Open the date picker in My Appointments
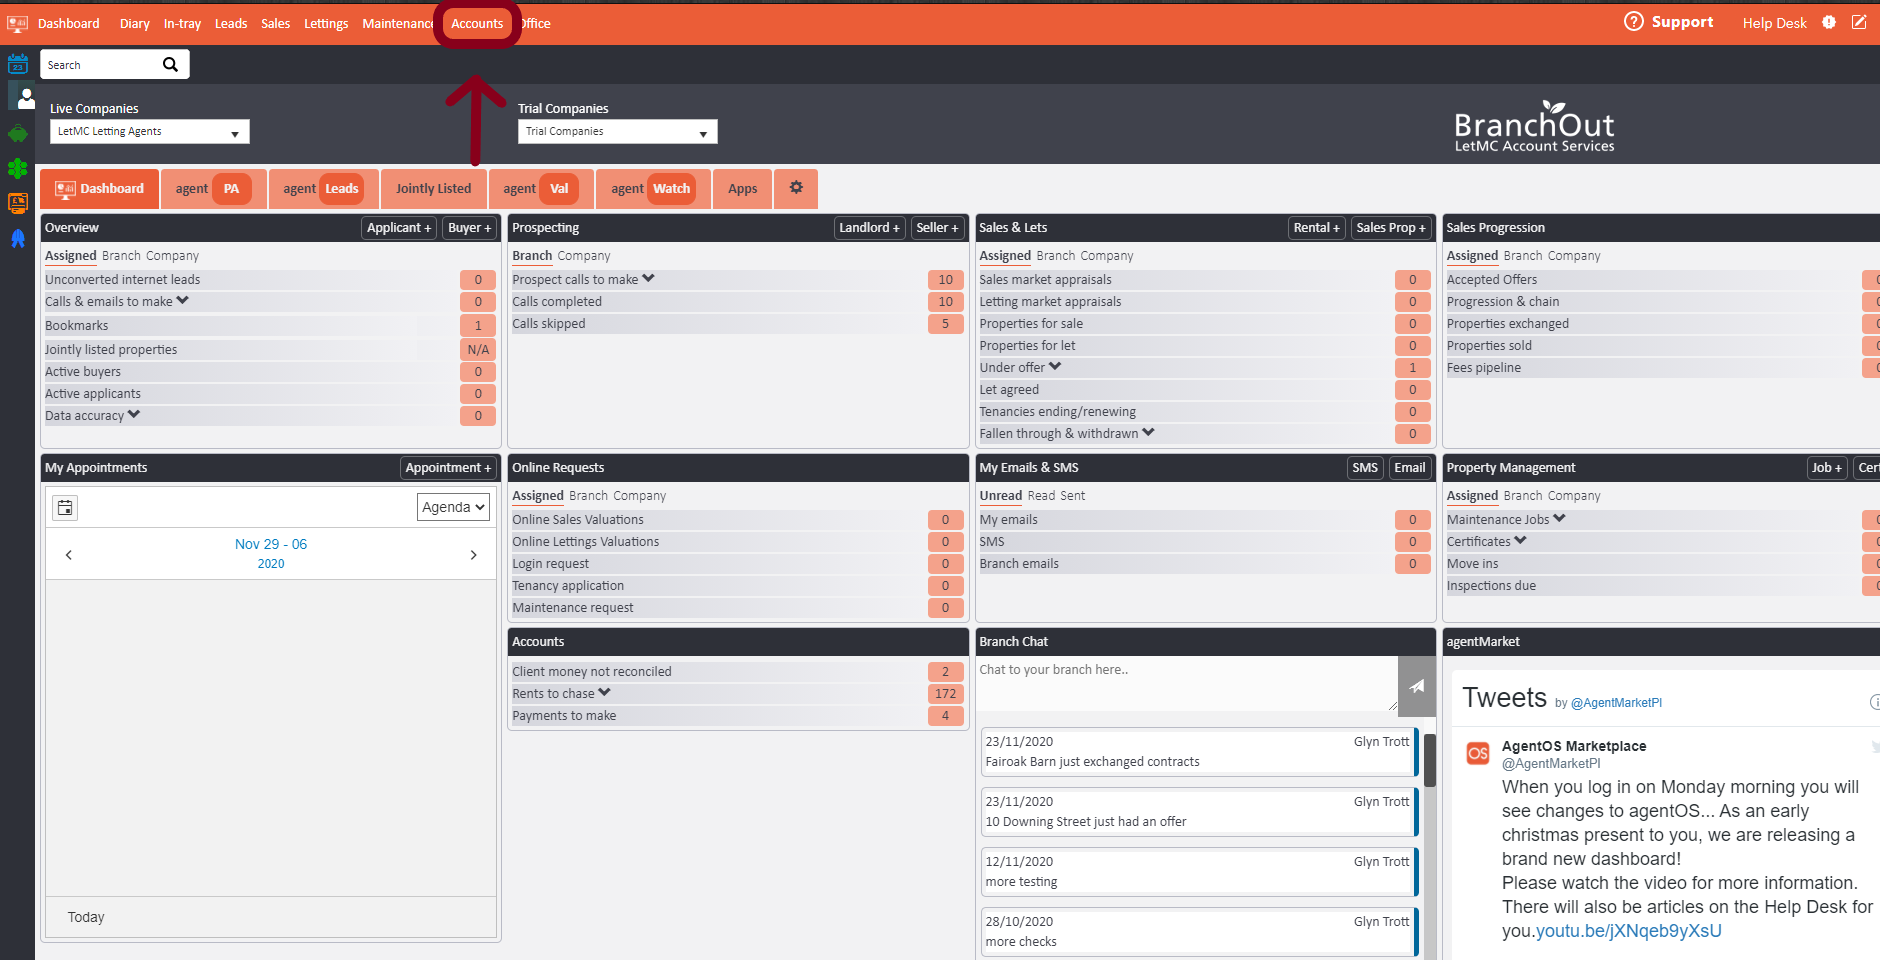 point(65,507)
